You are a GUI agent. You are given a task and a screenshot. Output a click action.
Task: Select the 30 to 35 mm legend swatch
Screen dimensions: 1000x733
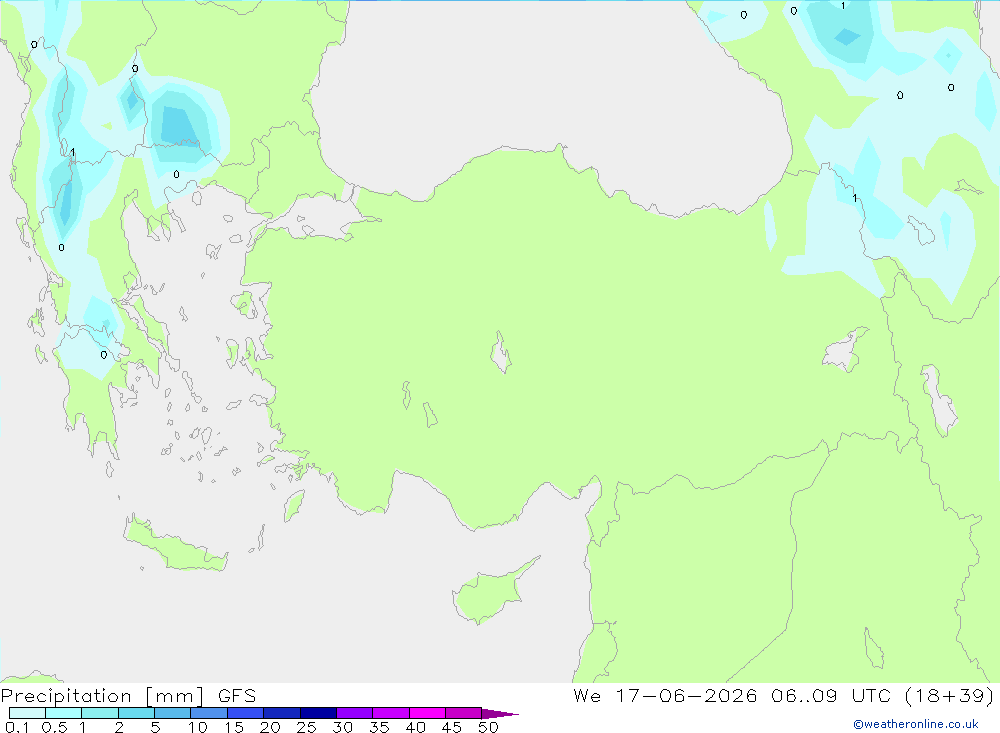(355, 713)
